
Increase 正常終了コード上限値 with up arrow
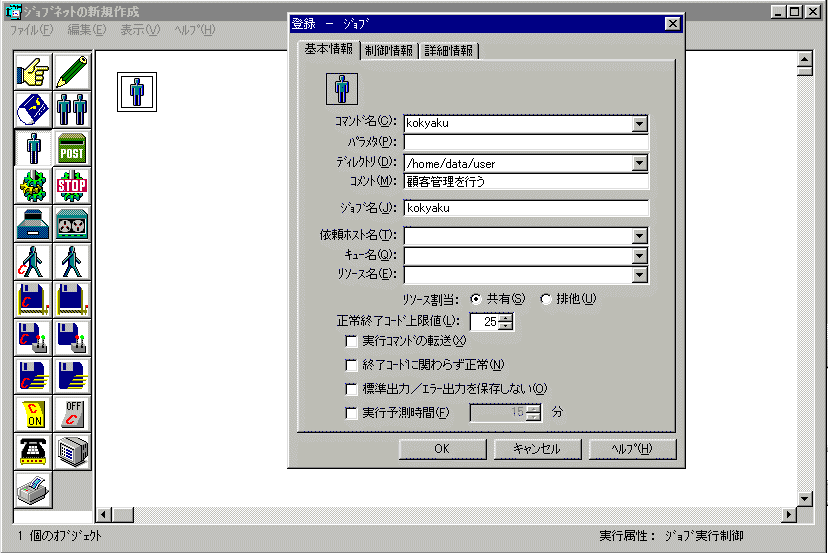(x=505, y=317)
